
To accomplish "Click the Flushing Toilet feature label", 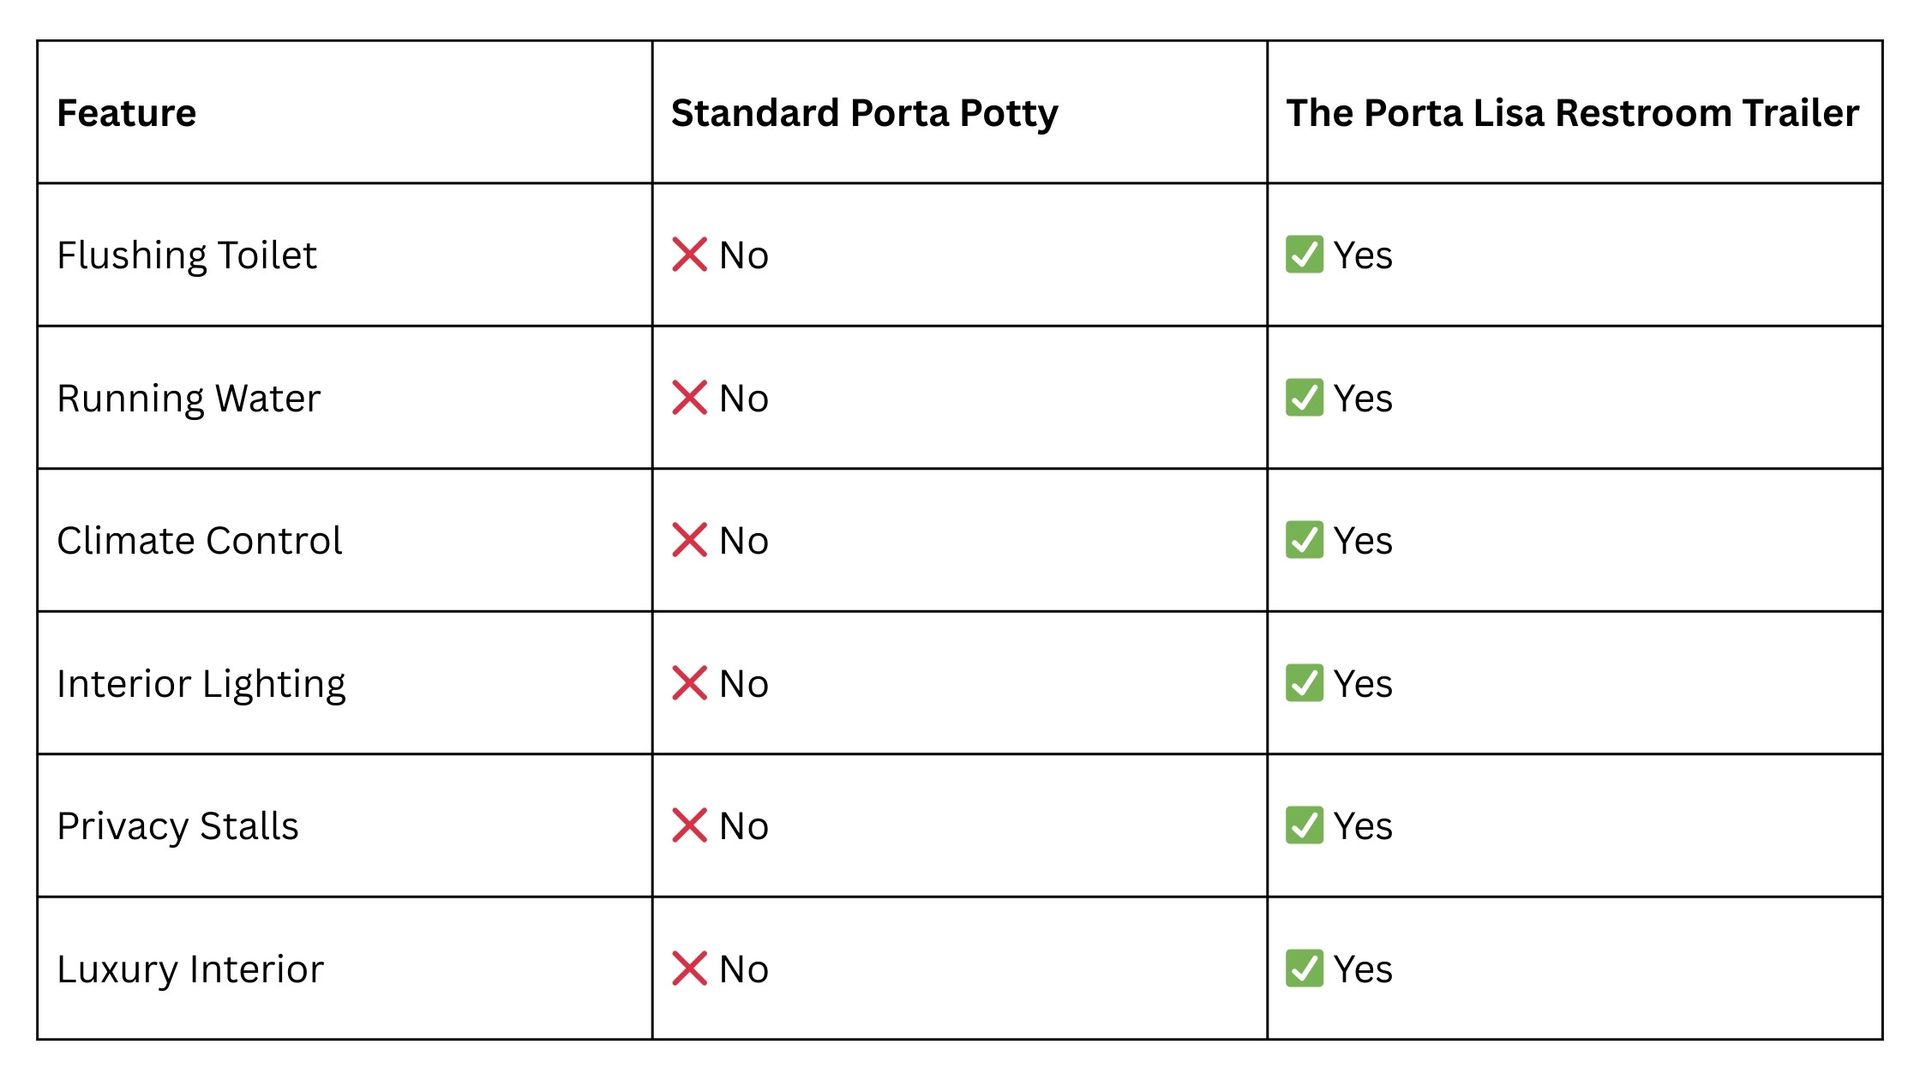I will 186,256.
